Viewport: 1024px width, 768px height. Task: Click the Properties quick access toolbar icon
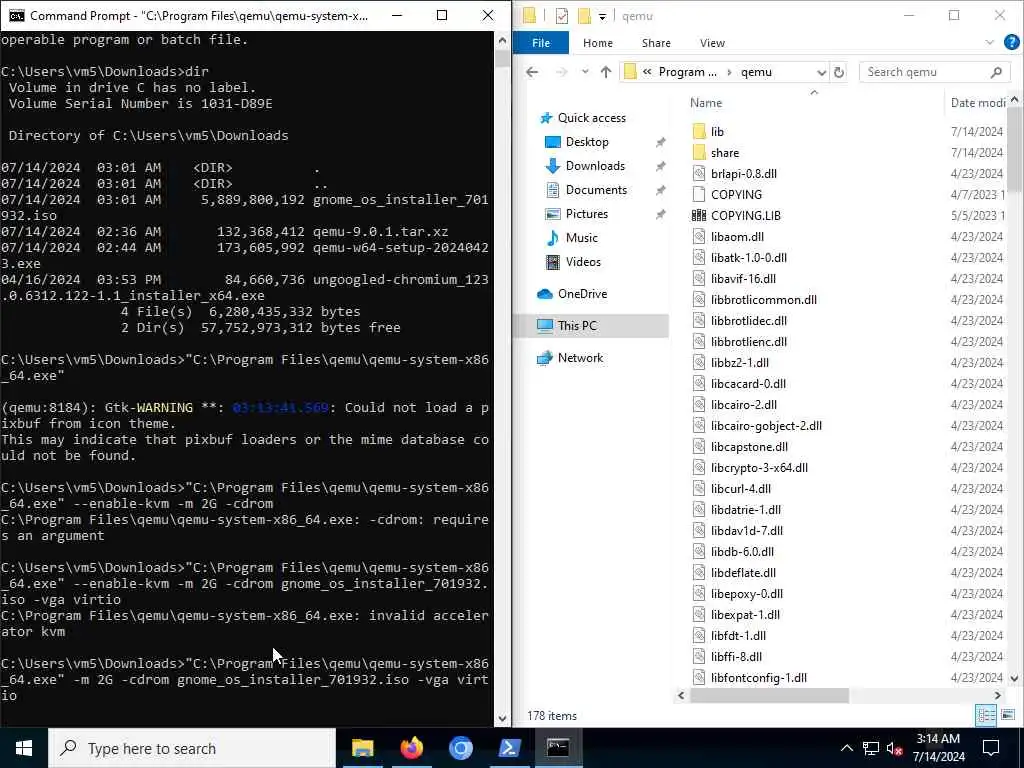pyautogui.click(x=562, y=16)
